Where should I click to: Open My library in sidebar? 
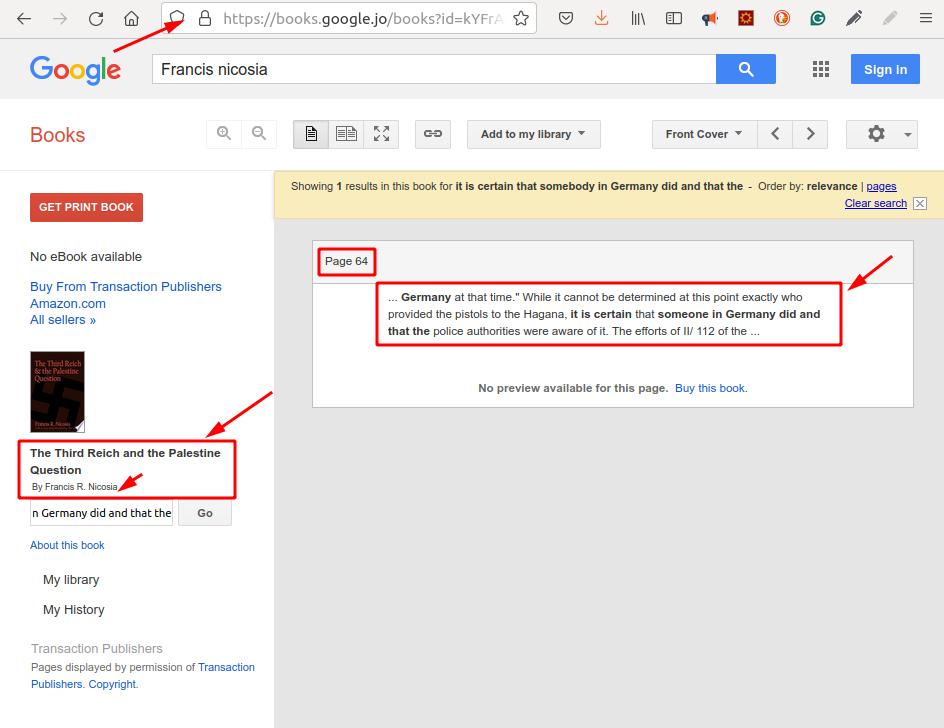[71, 580]
